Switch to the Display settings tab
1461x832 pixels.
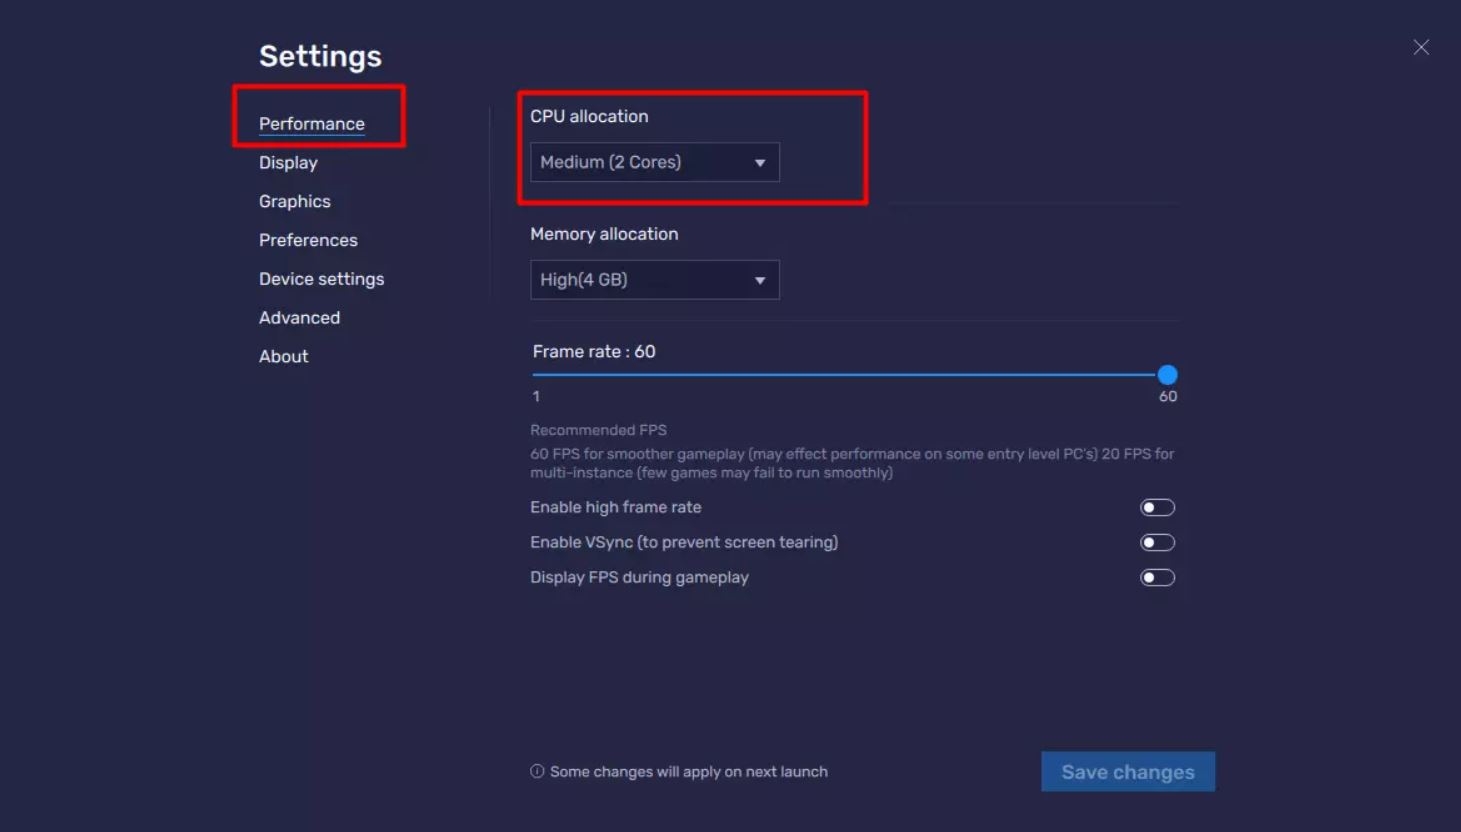(288, 162)
